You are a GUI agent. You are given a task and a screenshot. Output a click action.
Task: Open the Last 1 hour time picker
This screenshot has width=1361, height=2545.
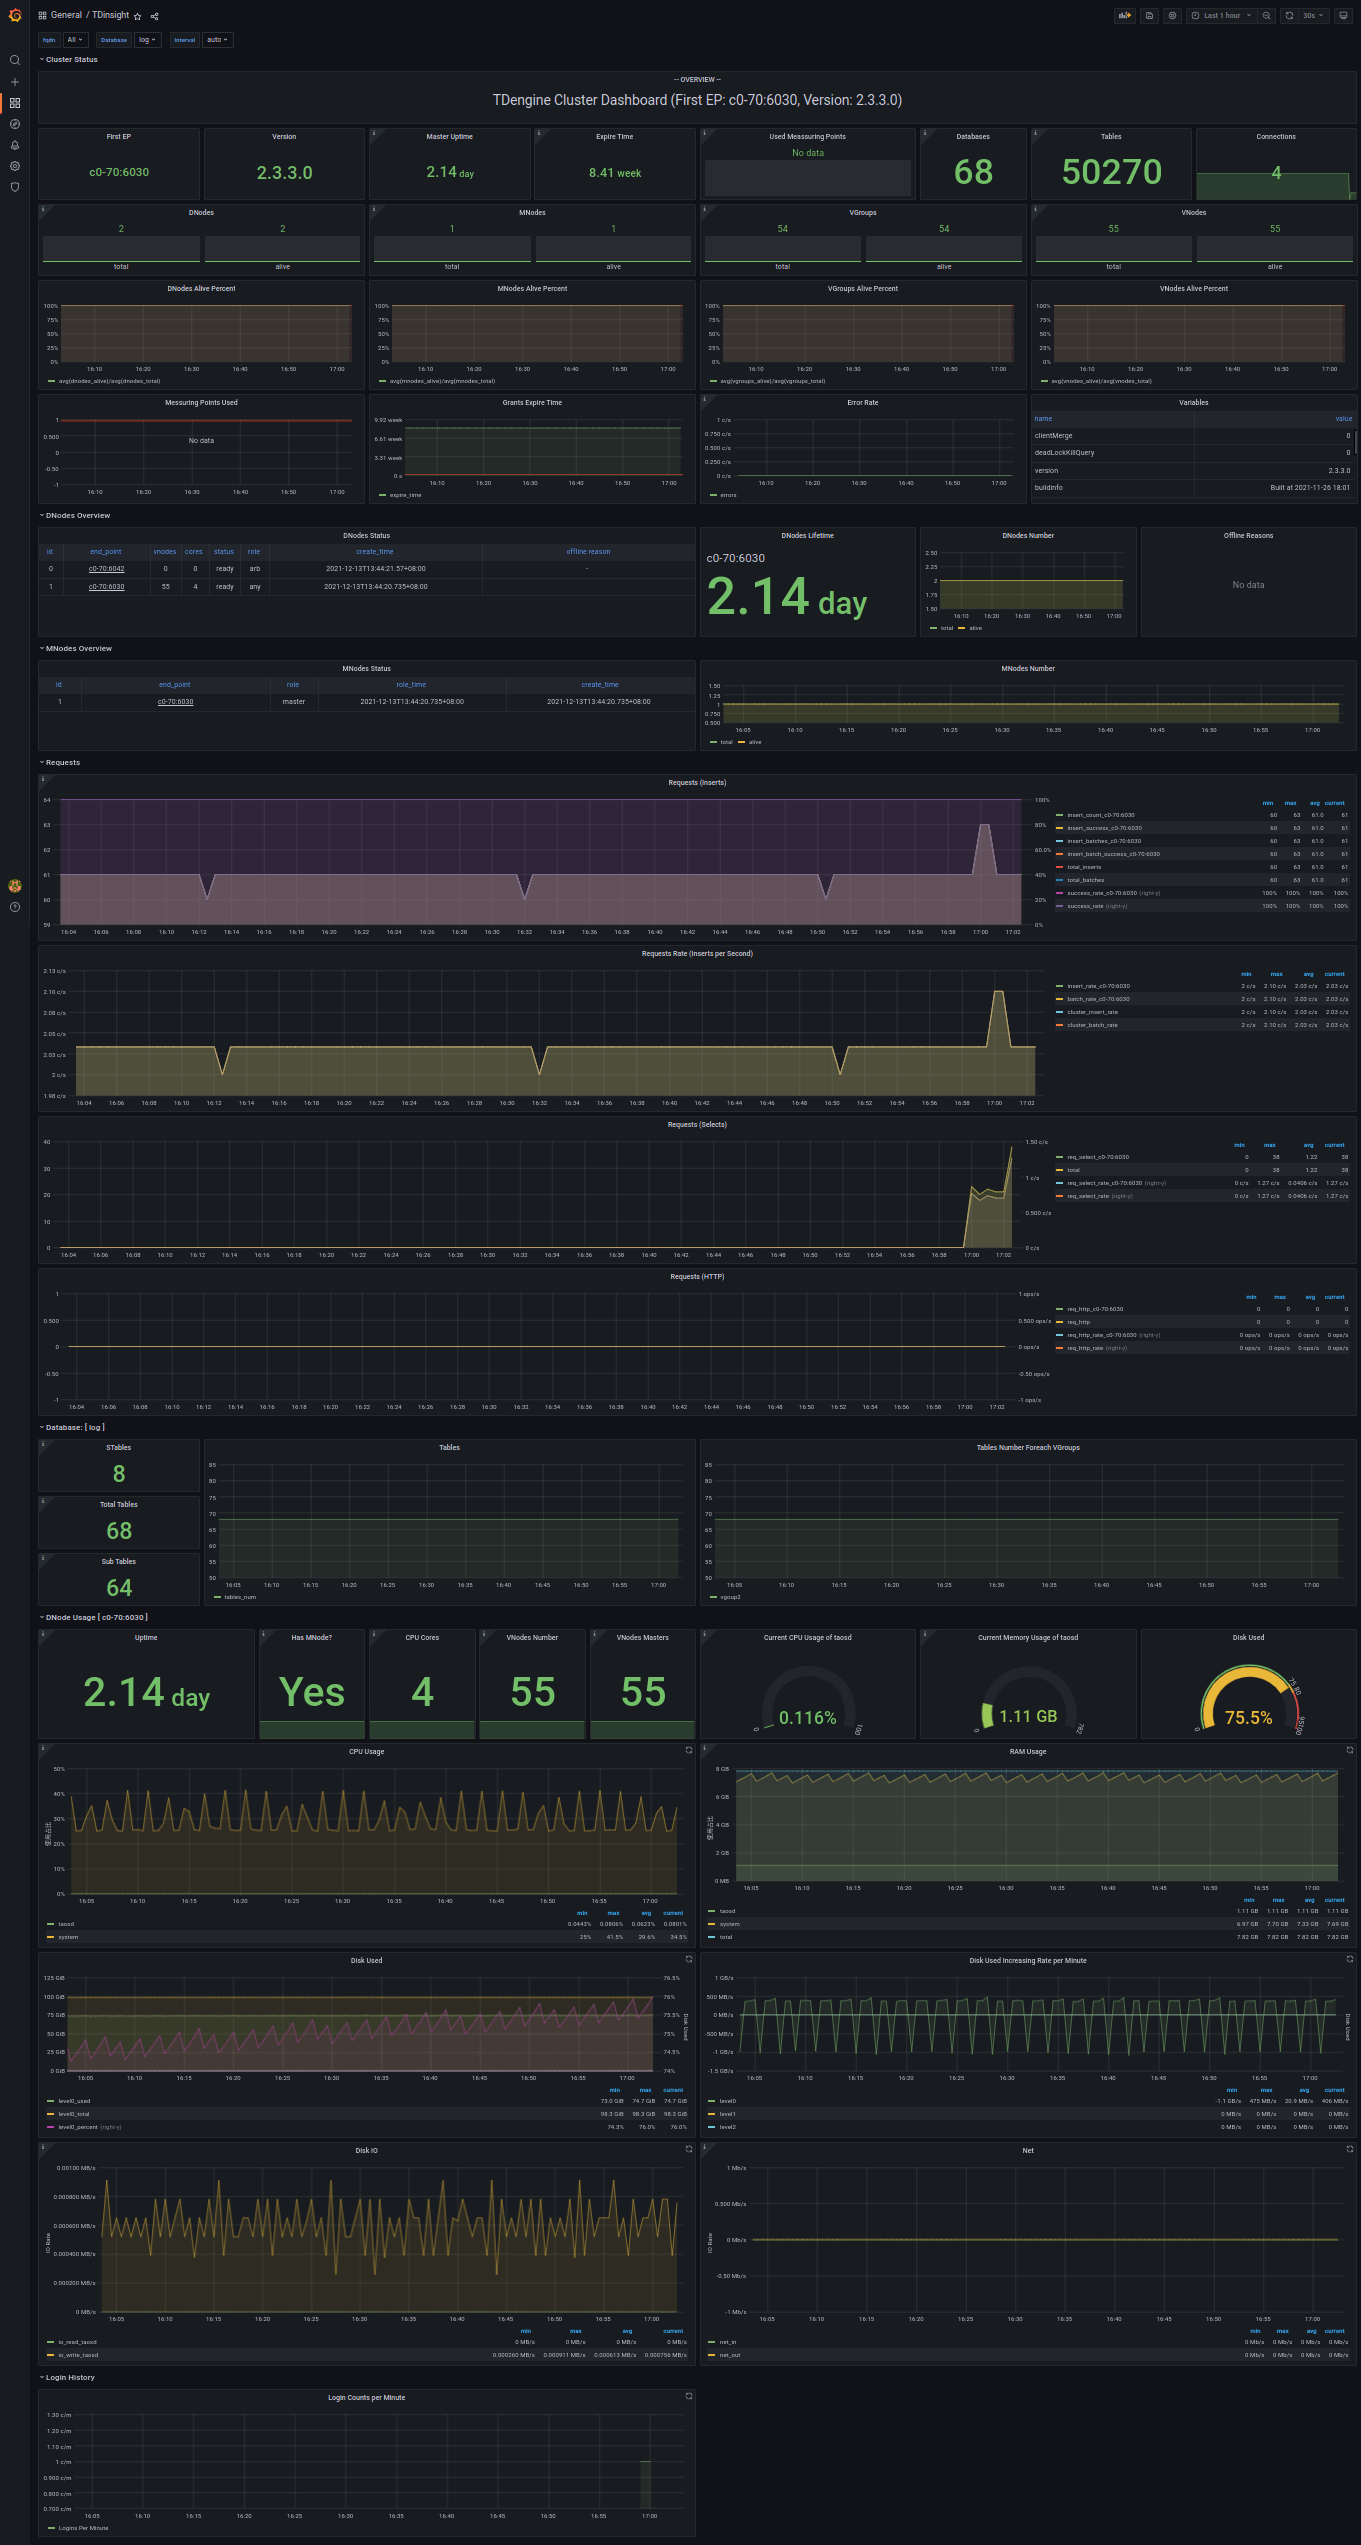(x=1221, y=16)
